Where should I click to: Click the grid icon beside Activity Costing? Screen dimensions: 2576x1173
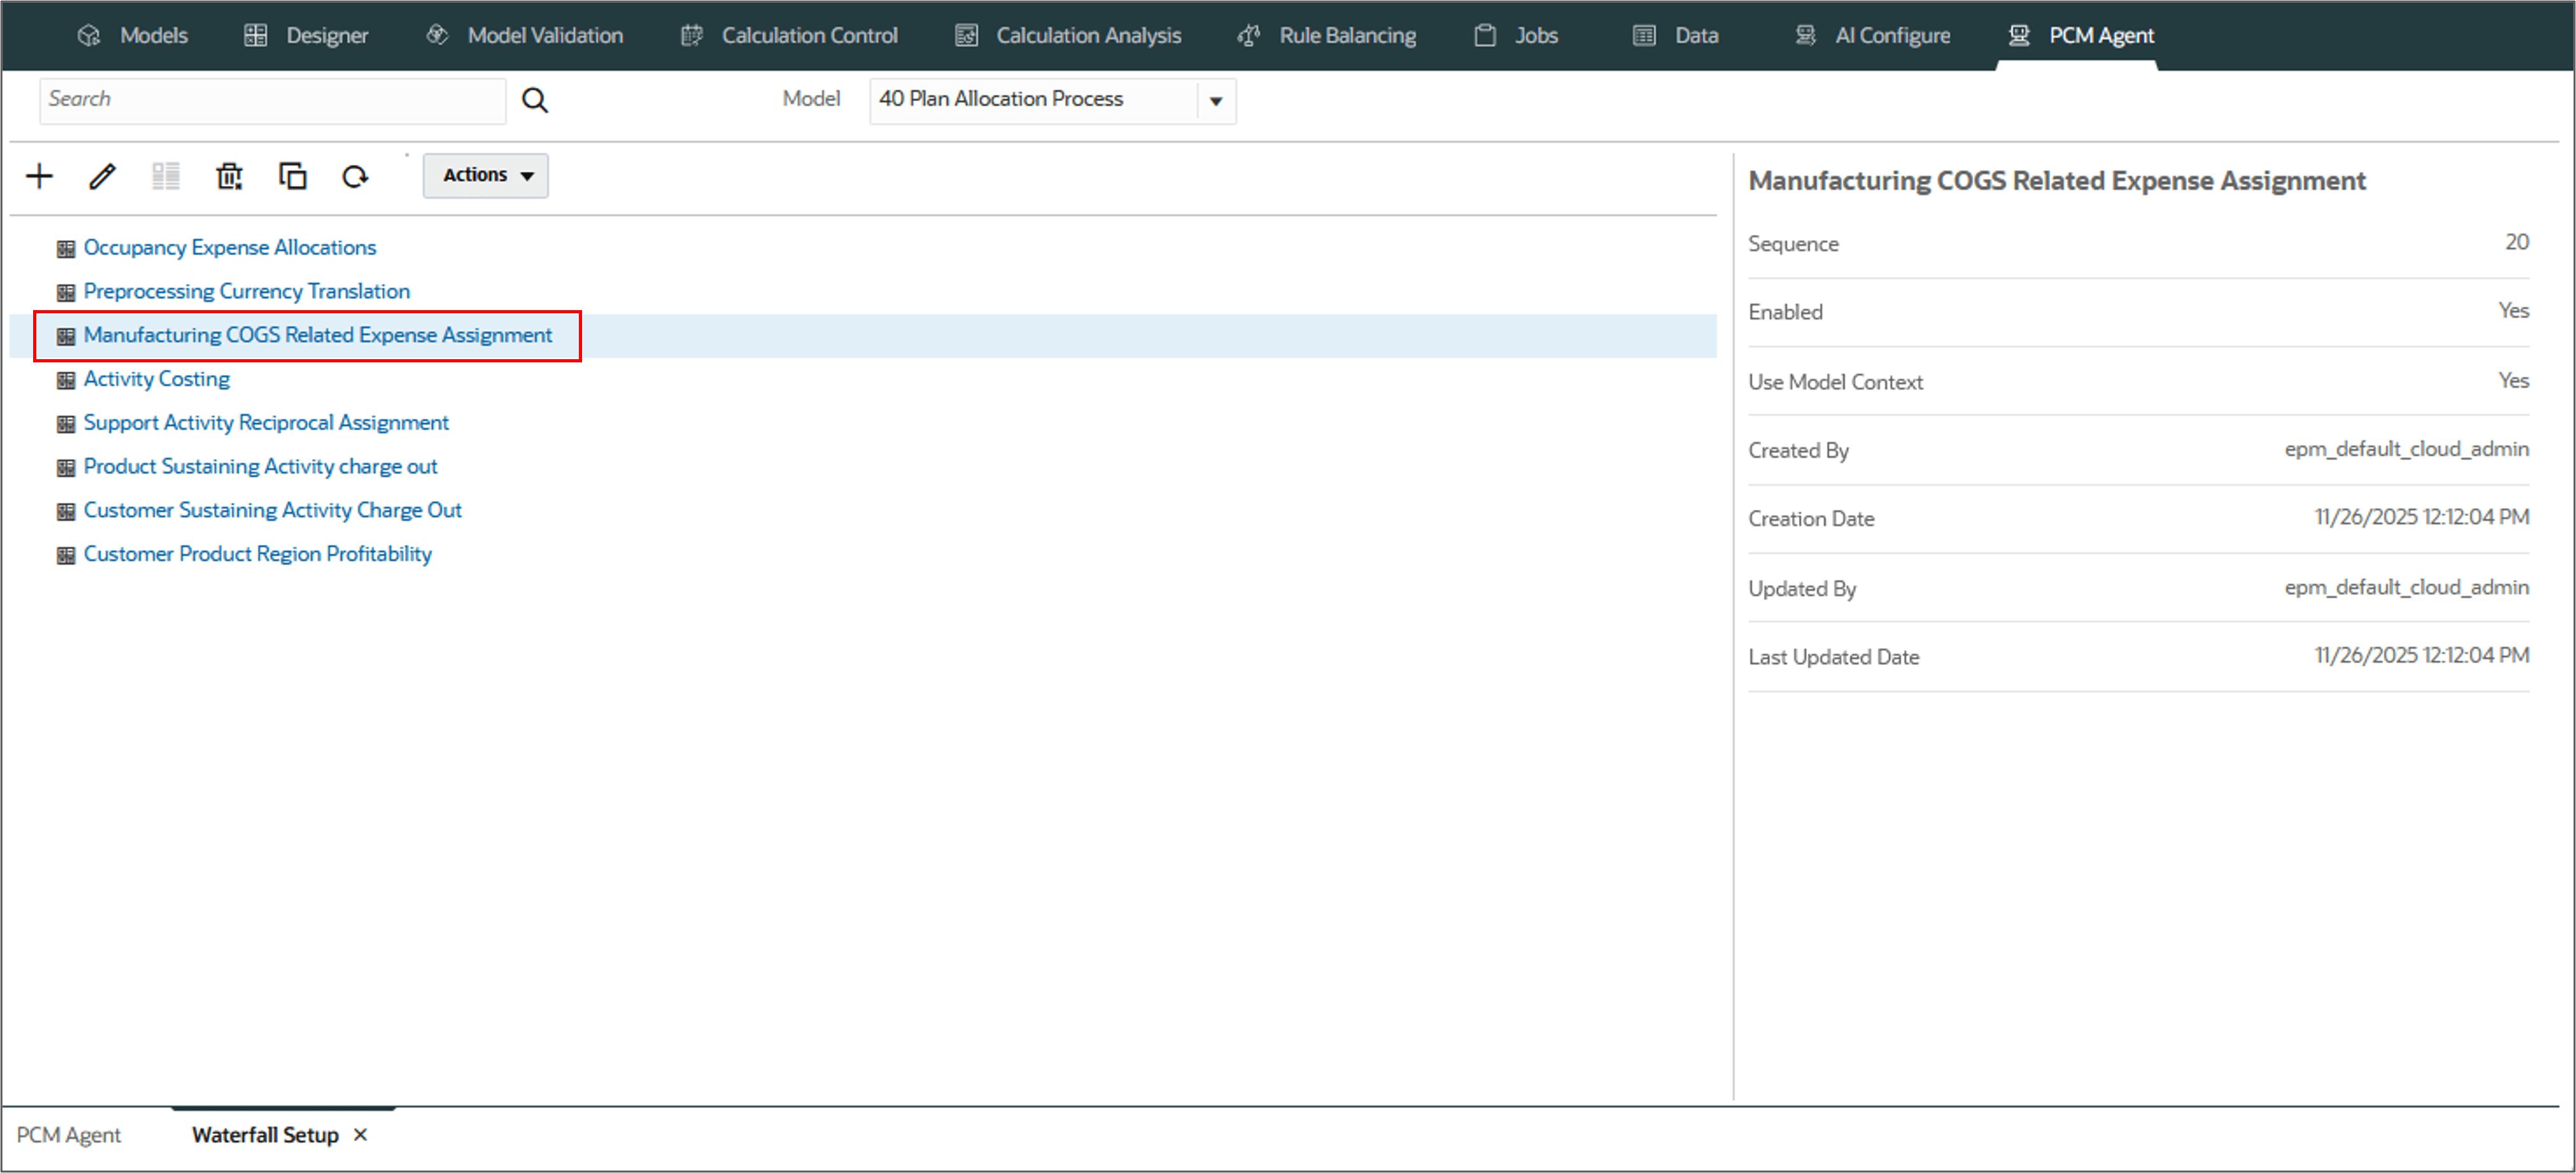point(66,380)
